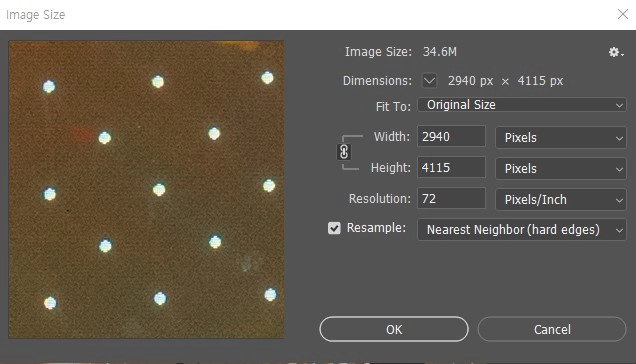Click the Resample label
This screenshot has height=364, width=636.
click(376, 228)
